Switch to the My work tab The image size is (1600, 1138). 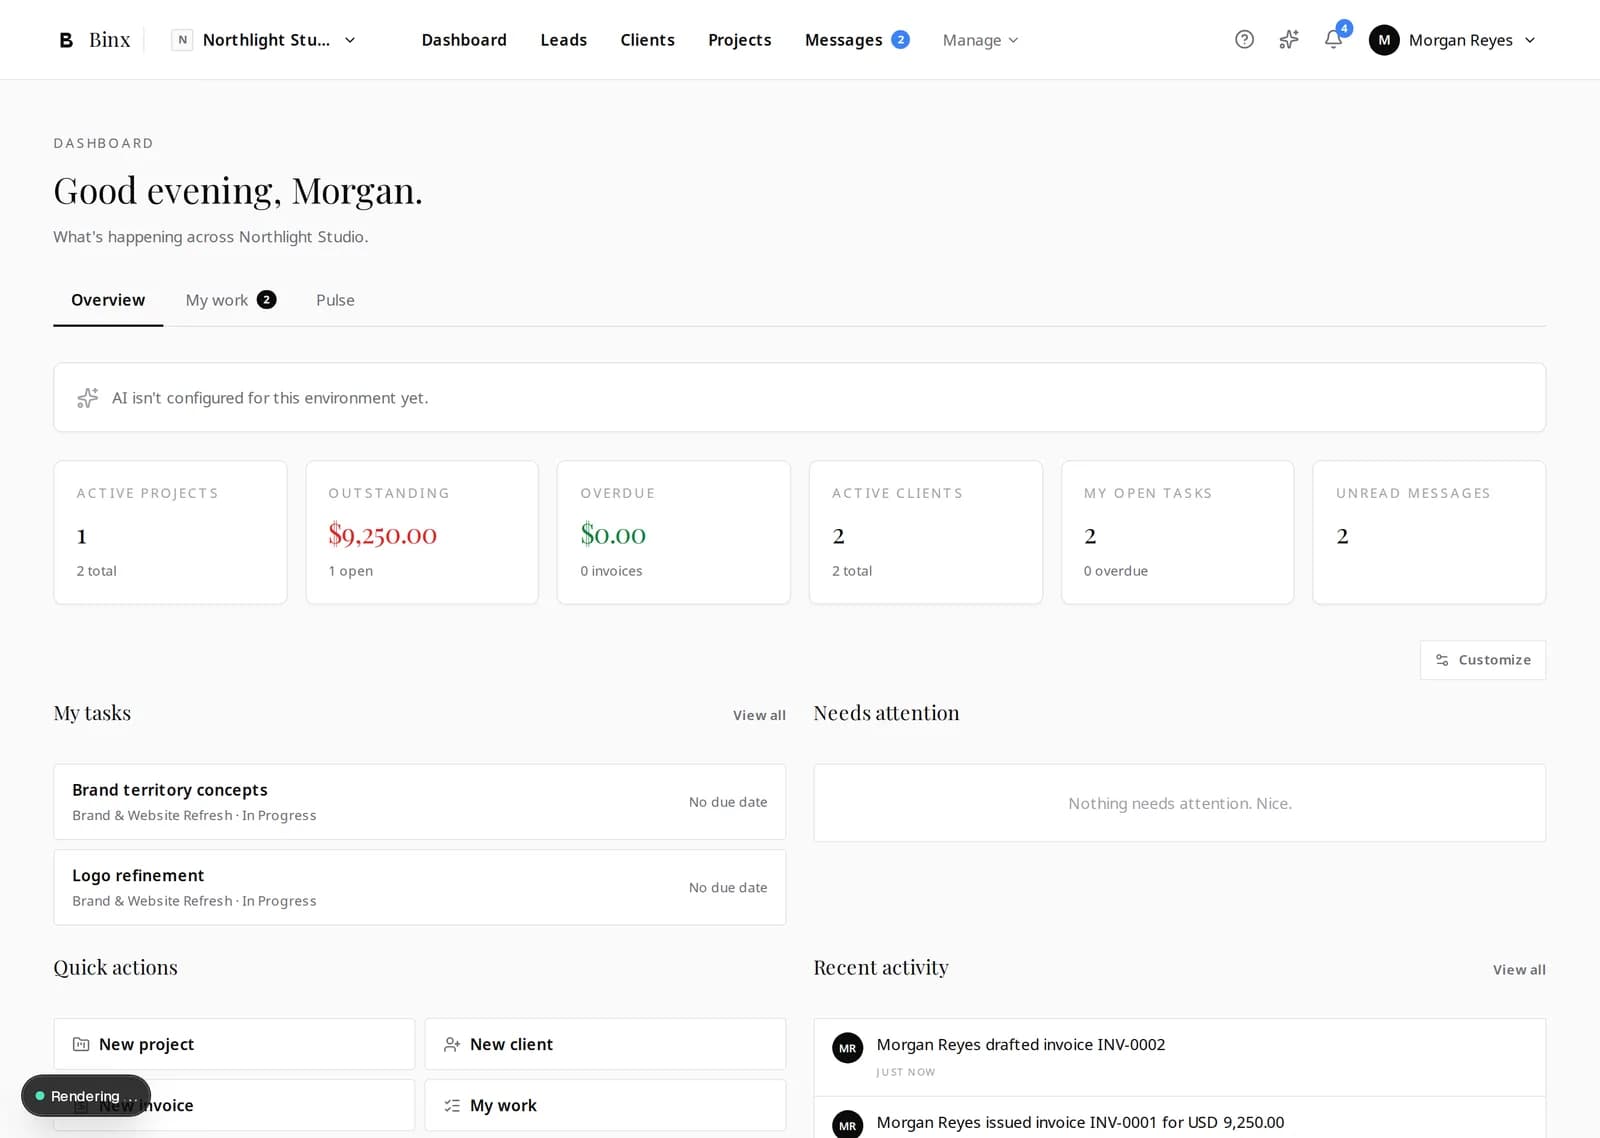click(x=231, y=300)
